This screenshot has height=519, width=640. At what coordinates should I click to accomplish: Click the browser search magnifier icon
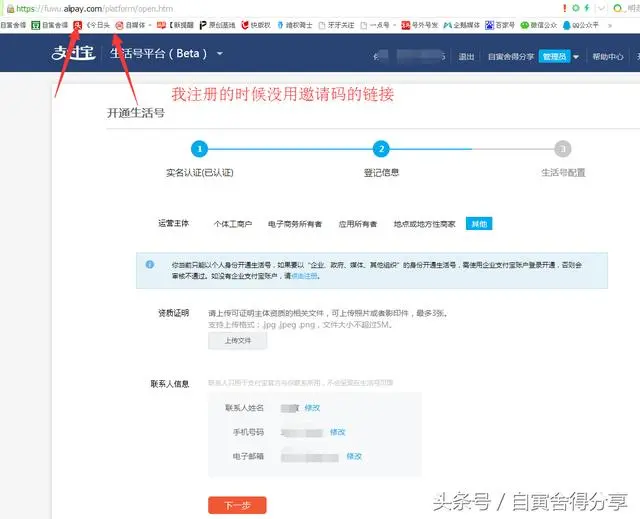point(618,8)
